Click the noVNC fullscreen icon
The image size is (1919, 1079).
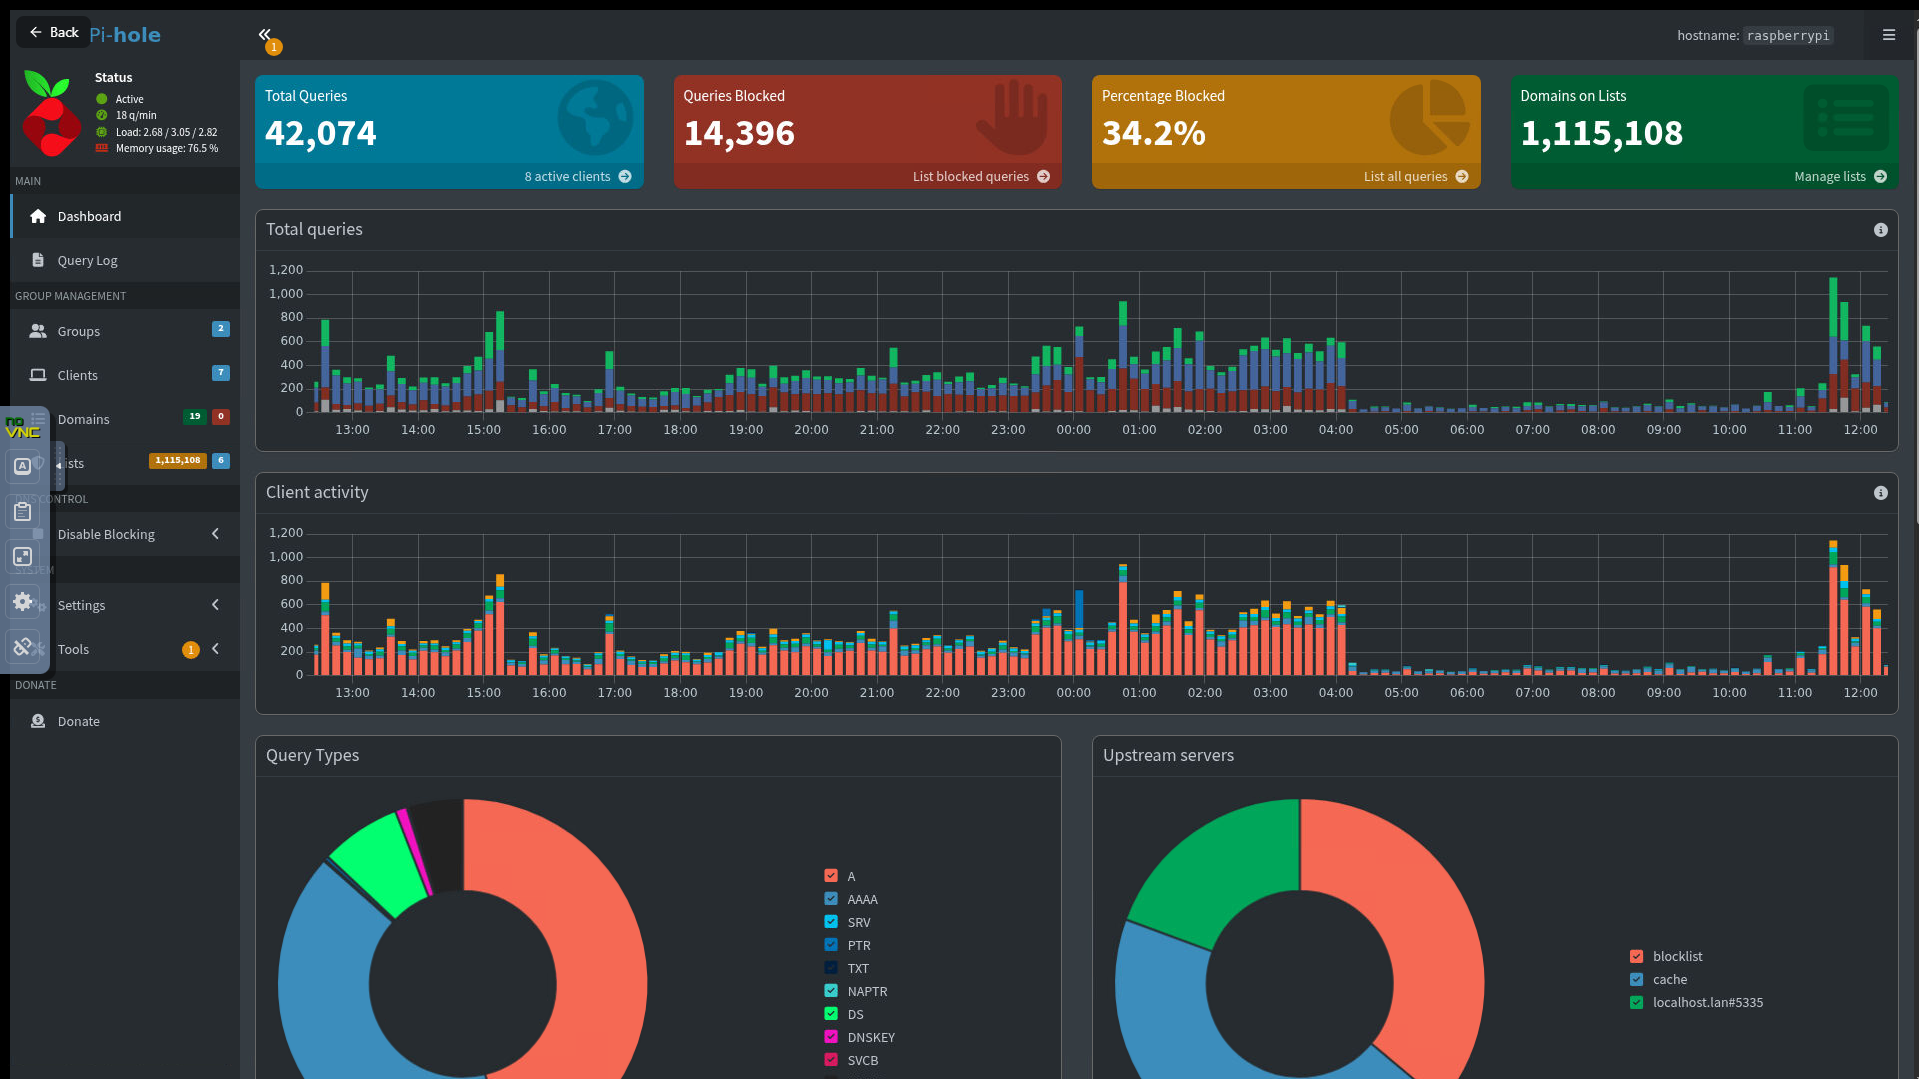click(23, 557)
